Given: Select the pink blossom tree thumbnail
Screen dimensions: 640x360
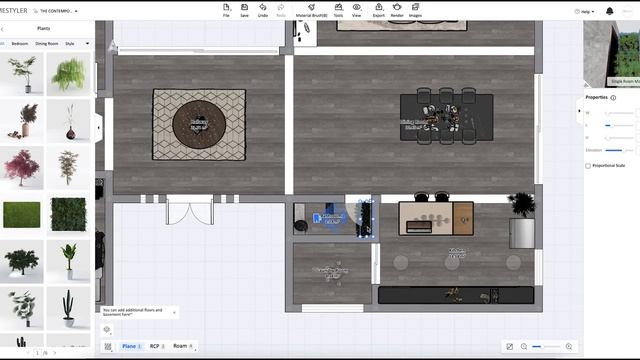Looking at the screenshot, I should [x=22, y=168].
